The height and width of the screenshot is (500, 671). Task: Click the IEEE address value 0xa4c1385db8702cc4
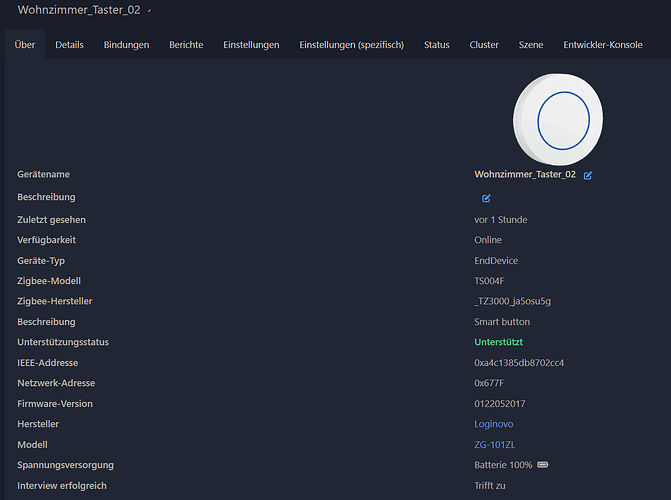[519, 362]
